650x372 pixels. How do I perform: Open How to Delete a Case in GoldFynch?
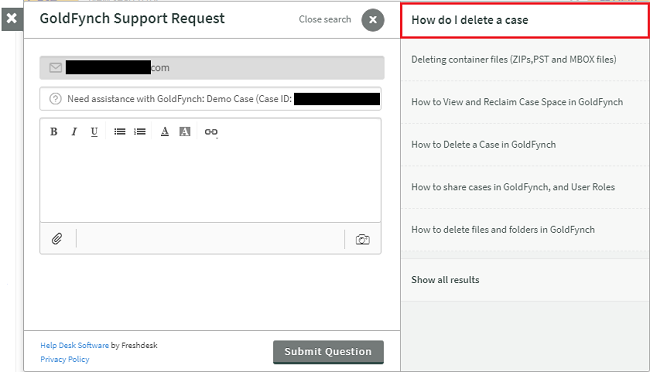(525, 145)
